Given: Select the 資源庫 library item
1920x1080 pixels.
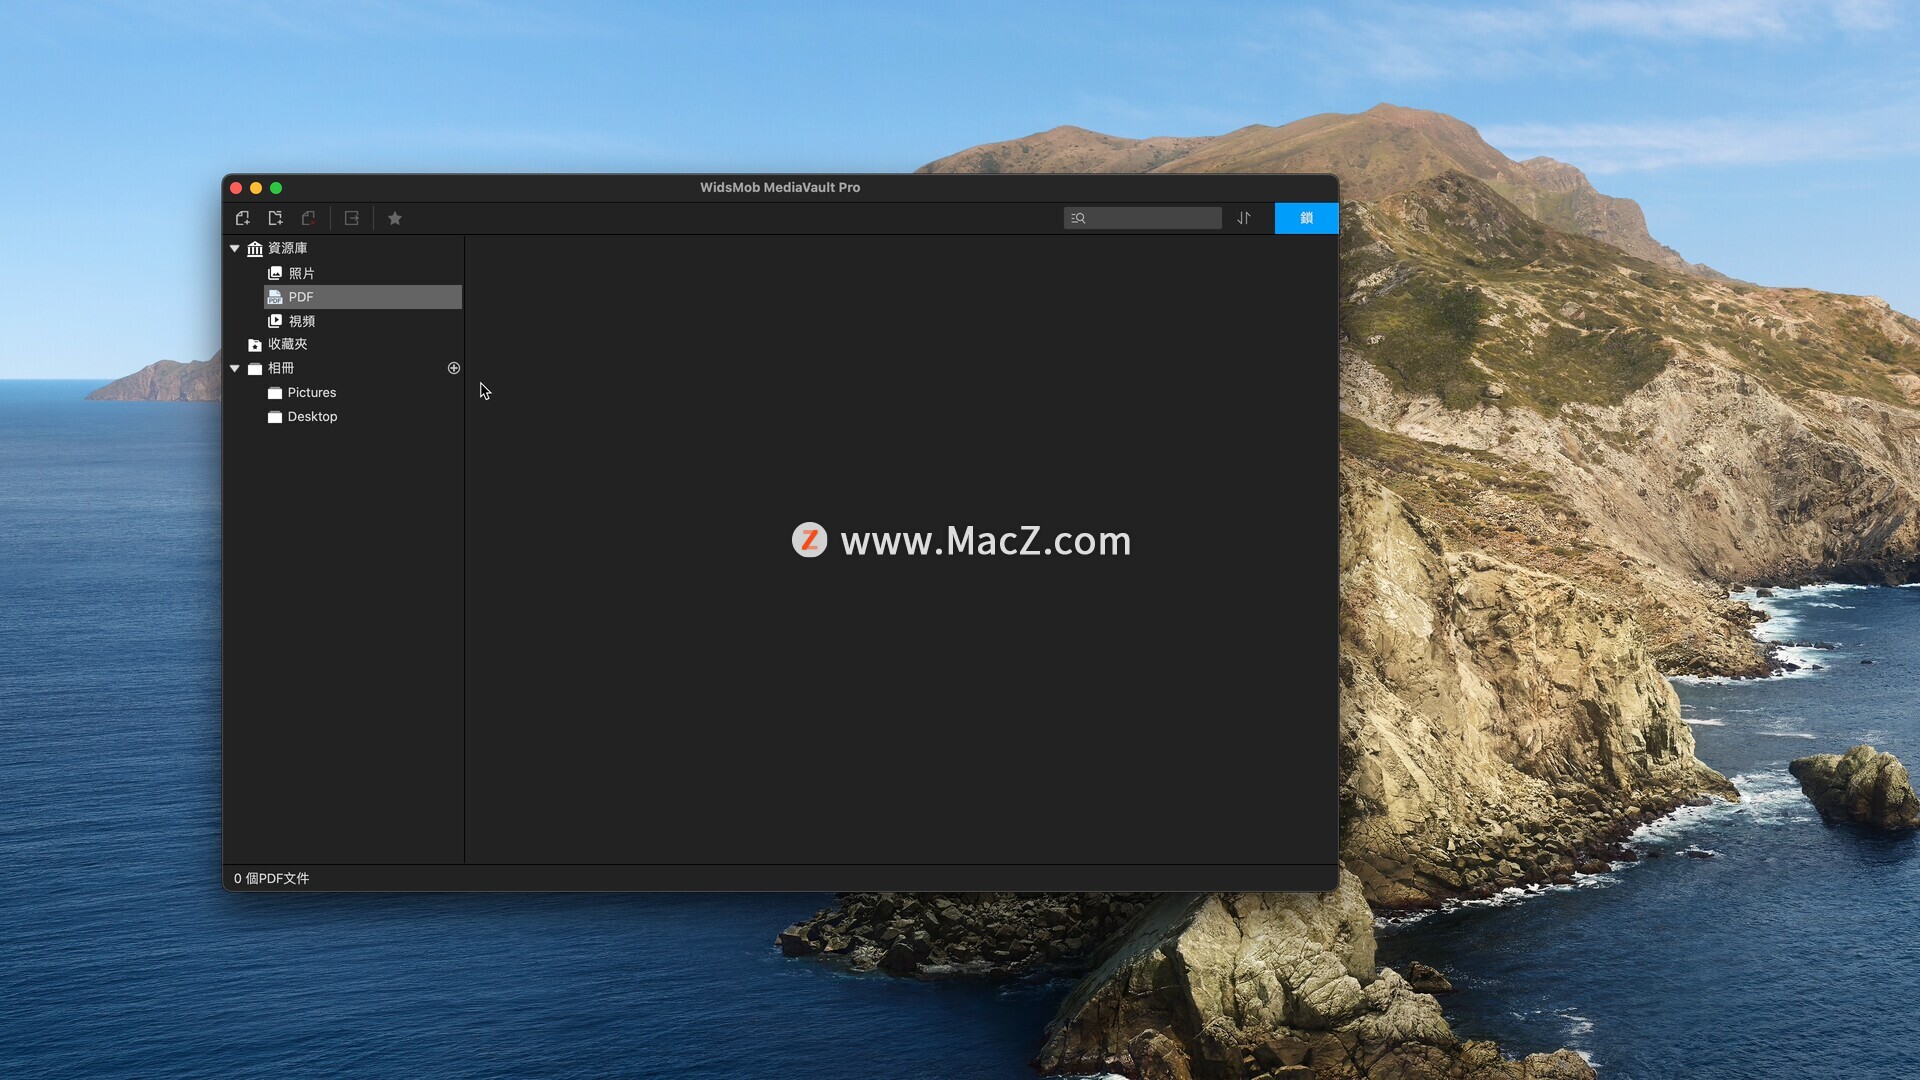Looking at the screenshot, I should (277, 248).
